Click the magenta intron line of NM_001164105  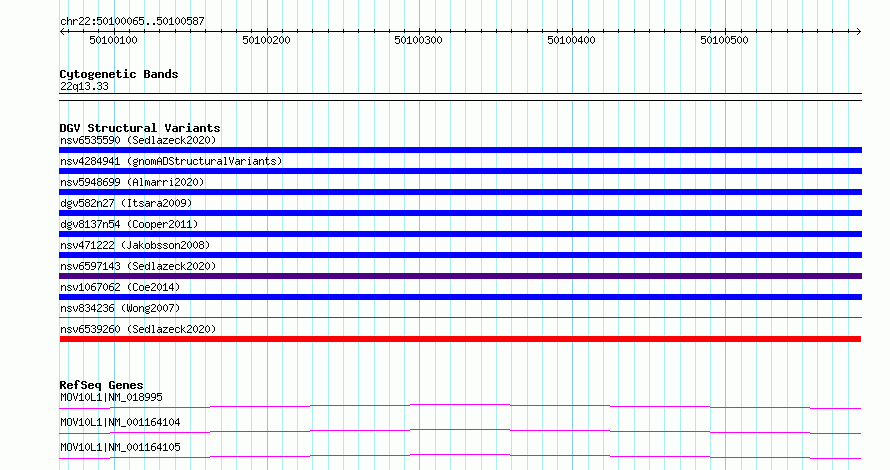coord(460,456)
